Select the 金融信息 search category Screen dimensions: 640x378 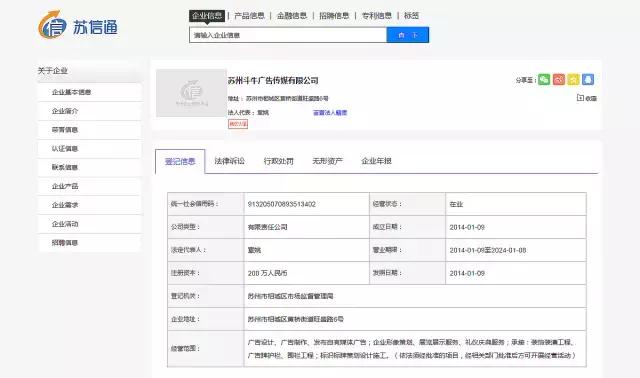point(292,16)
